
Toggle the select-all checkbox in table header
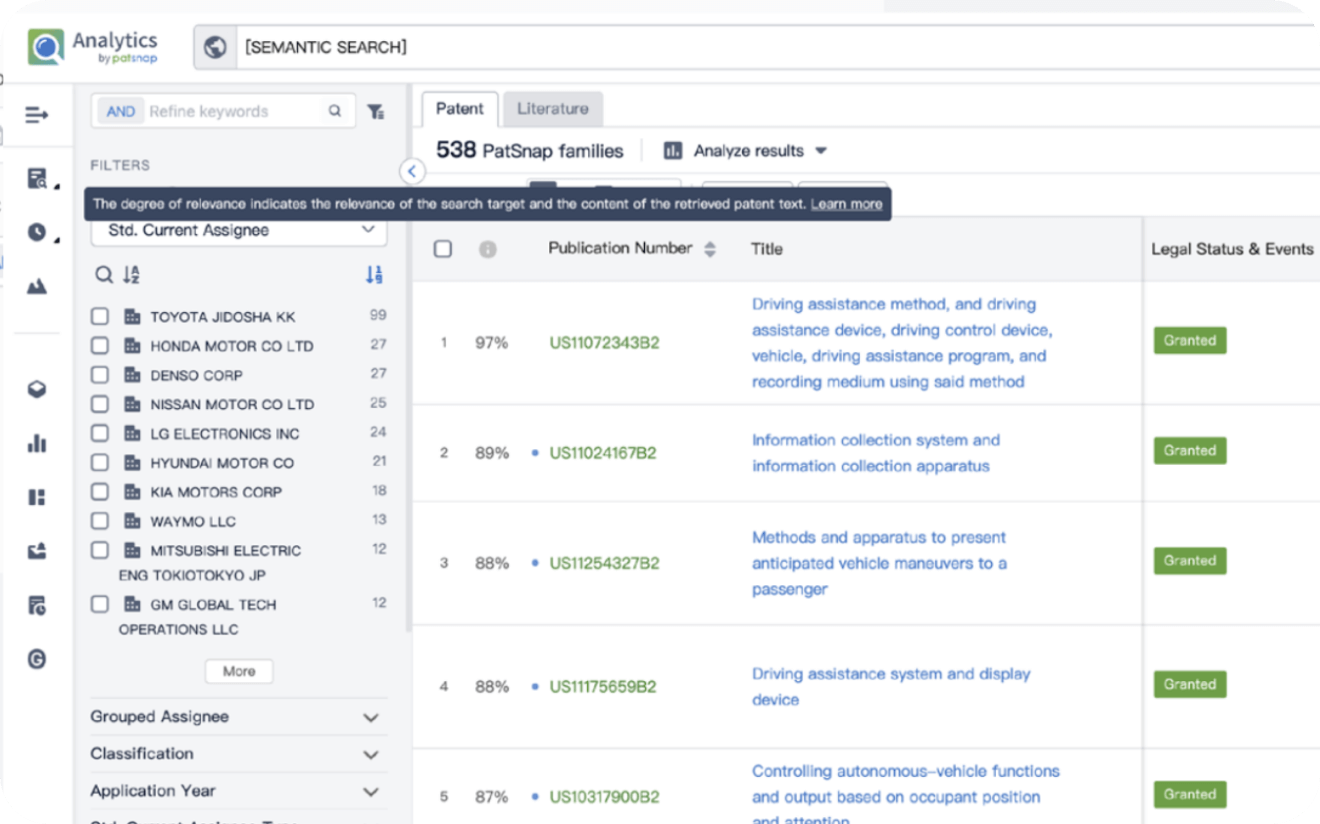(443, 249)
